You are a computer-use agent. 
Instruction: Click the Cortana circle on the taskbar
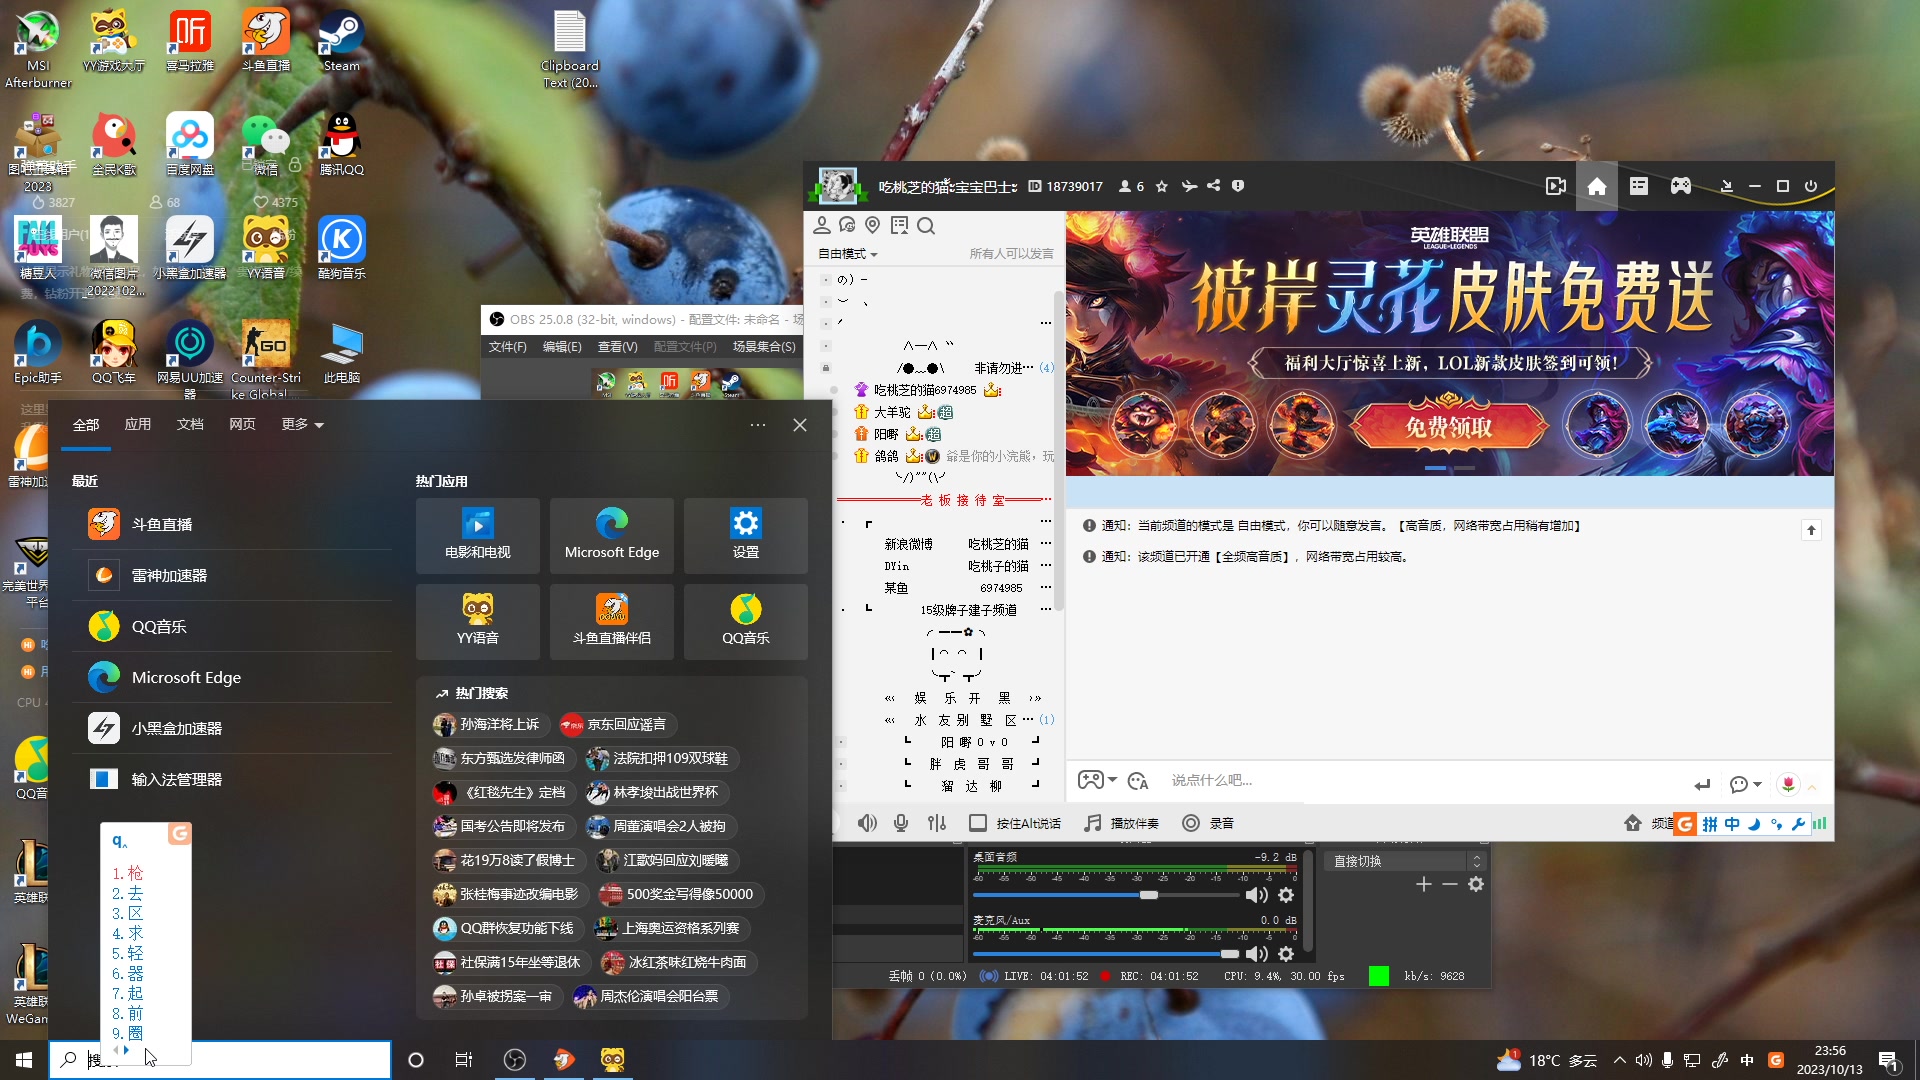(416, 1060)
